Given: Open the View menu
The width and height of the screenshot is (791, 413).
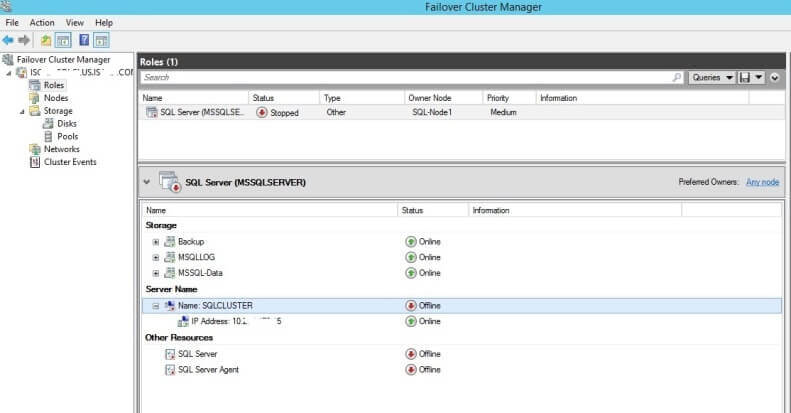Looking at the screenshot, I should pos(75,22).
